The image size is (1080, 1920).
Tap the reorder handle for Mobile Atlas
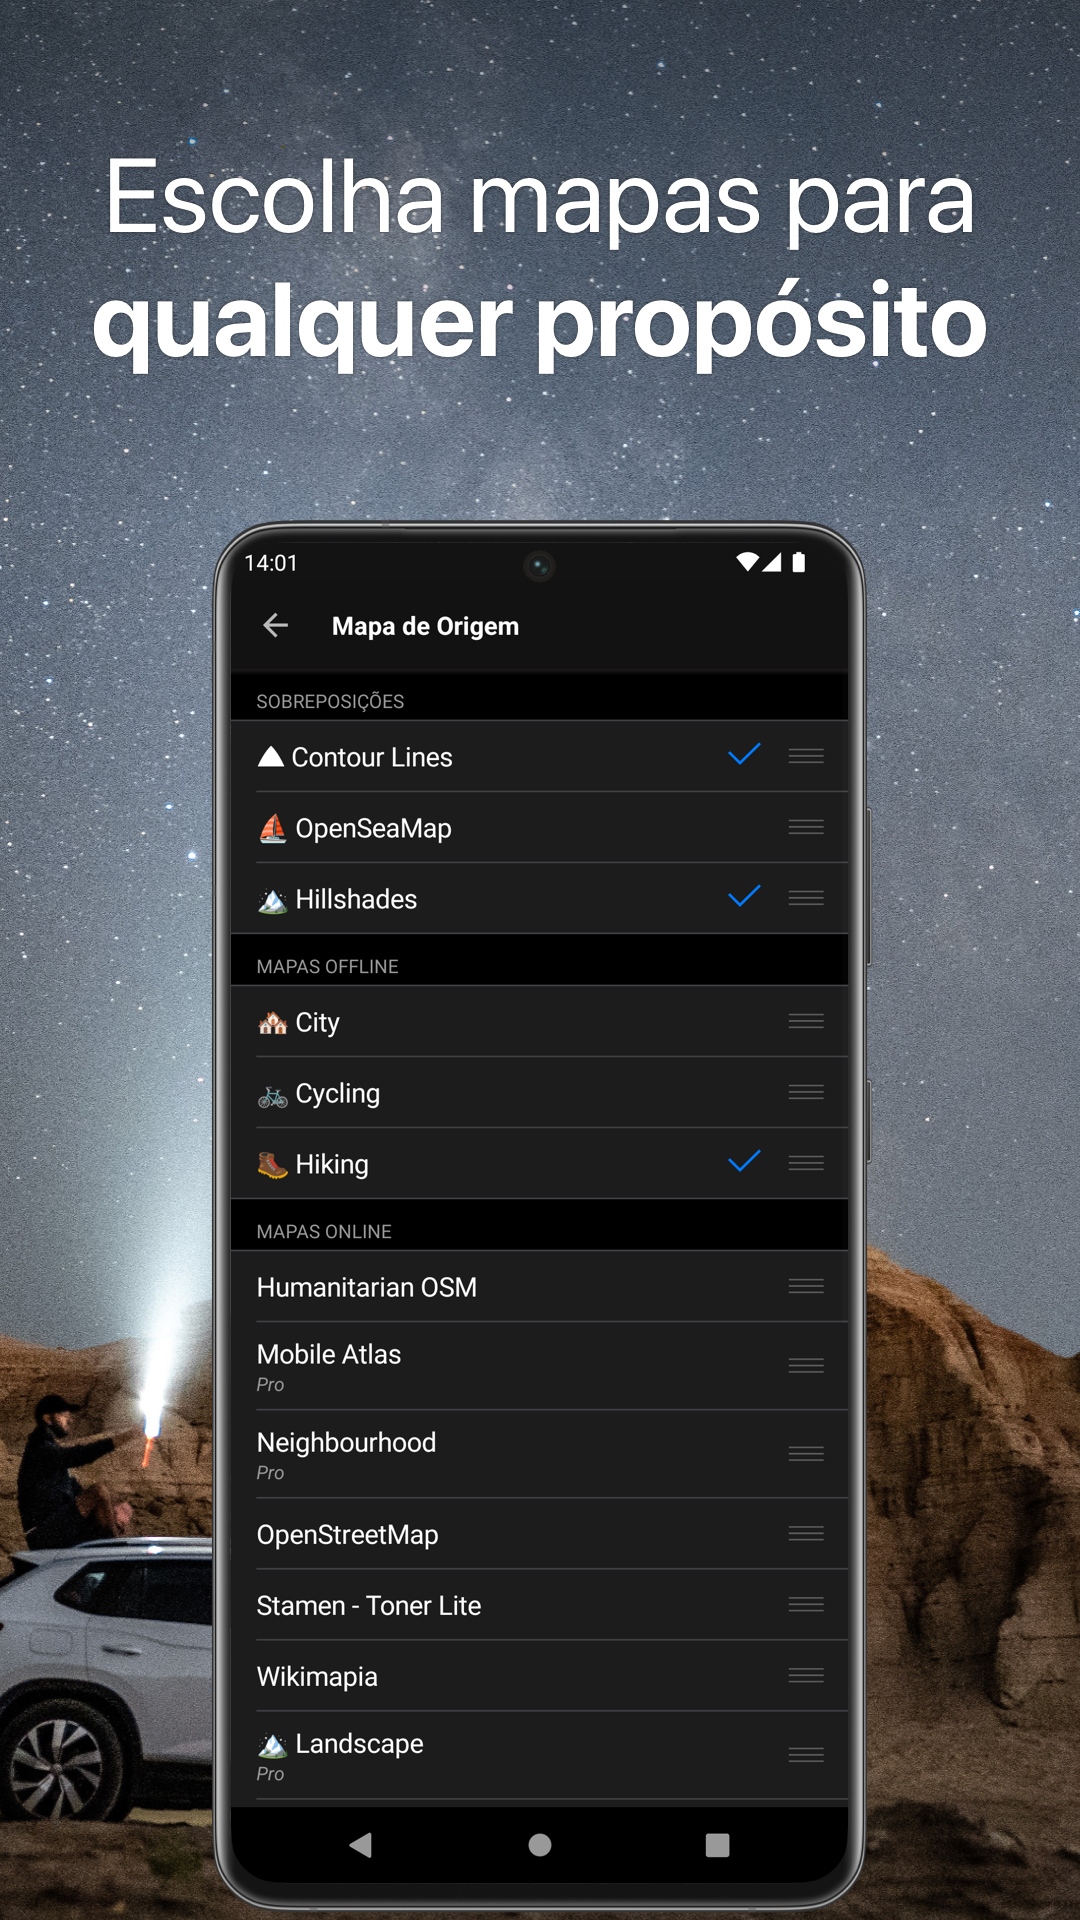click(x=806, y=1366)
